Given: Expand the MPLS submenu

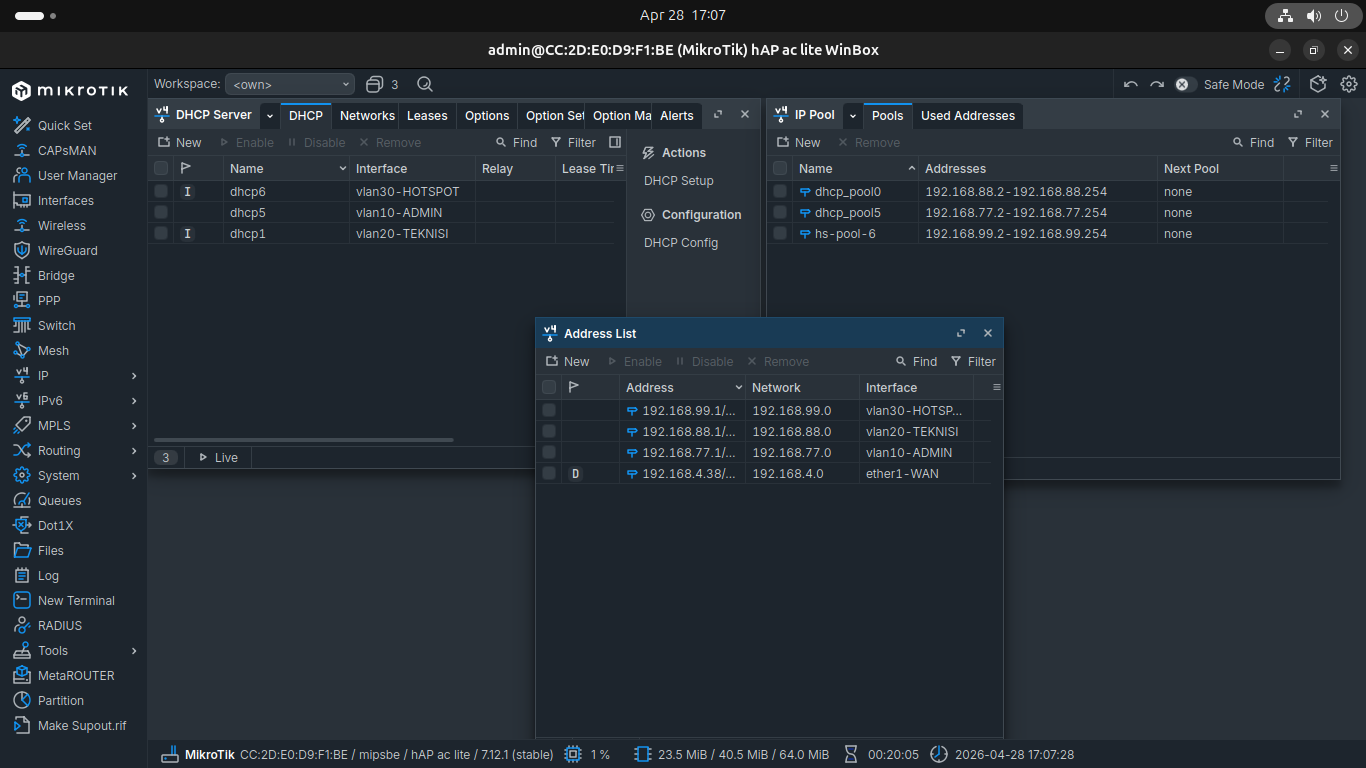Looking at the screenshot, I should coord(134,425).
